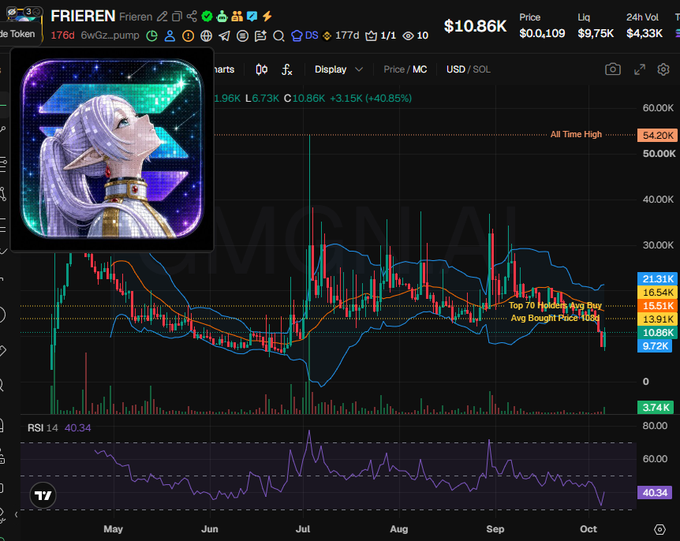
Task: Click the blue 9.72K lower band label
Action: [655, 346]
